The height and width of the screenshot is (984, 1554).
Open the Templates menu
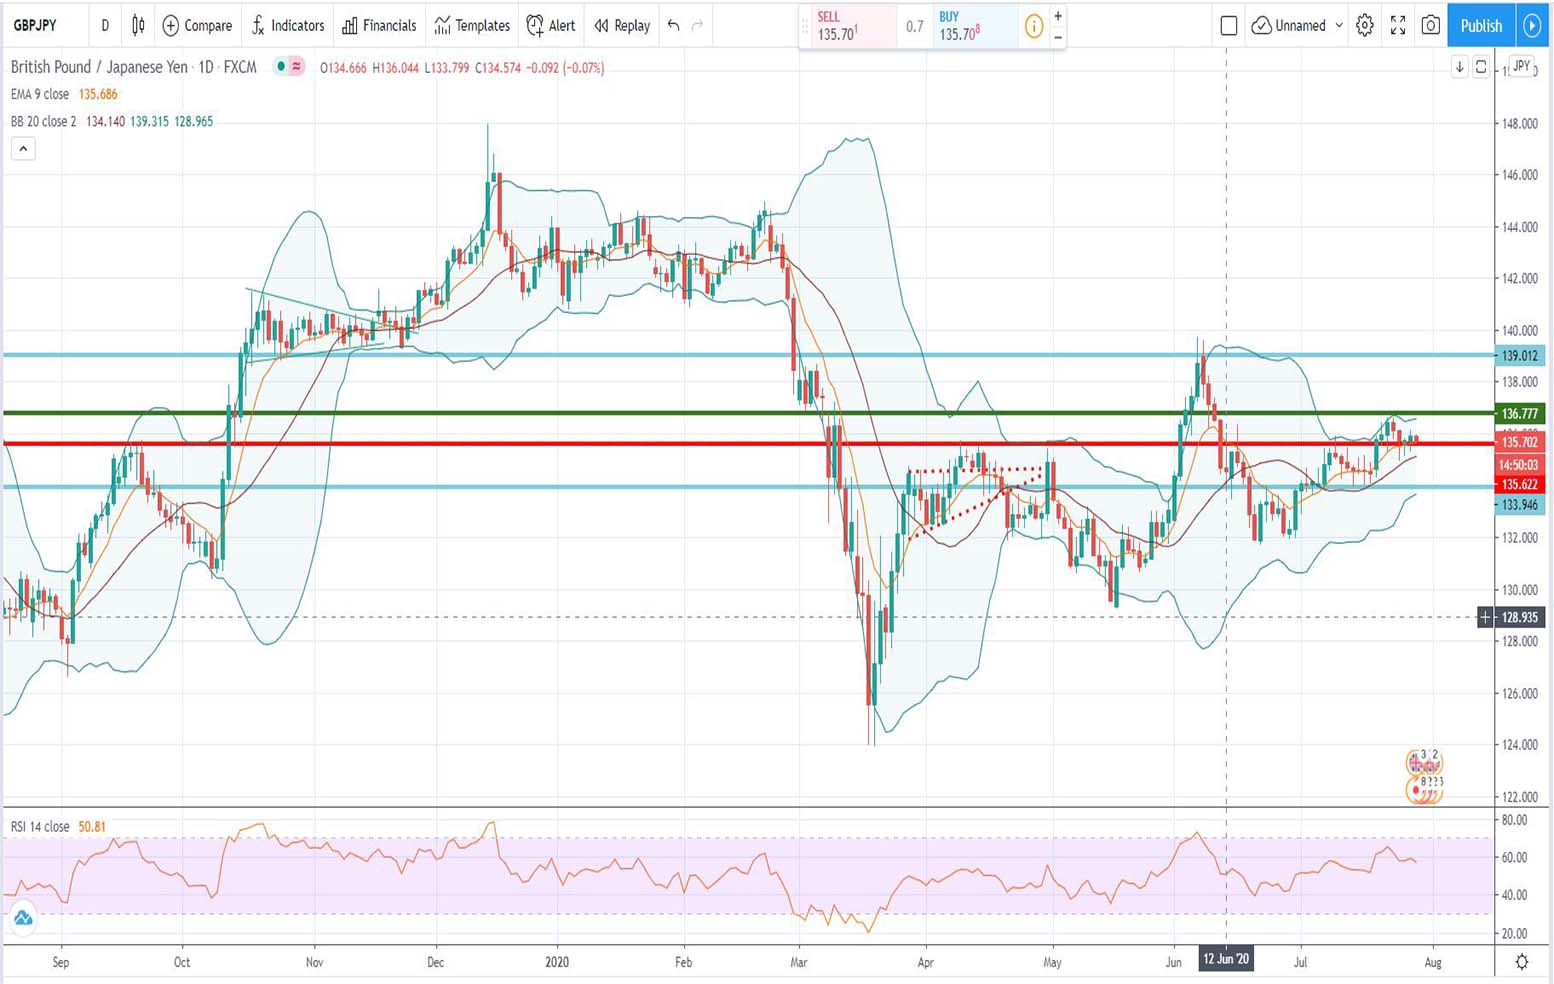tap(471, 26)
